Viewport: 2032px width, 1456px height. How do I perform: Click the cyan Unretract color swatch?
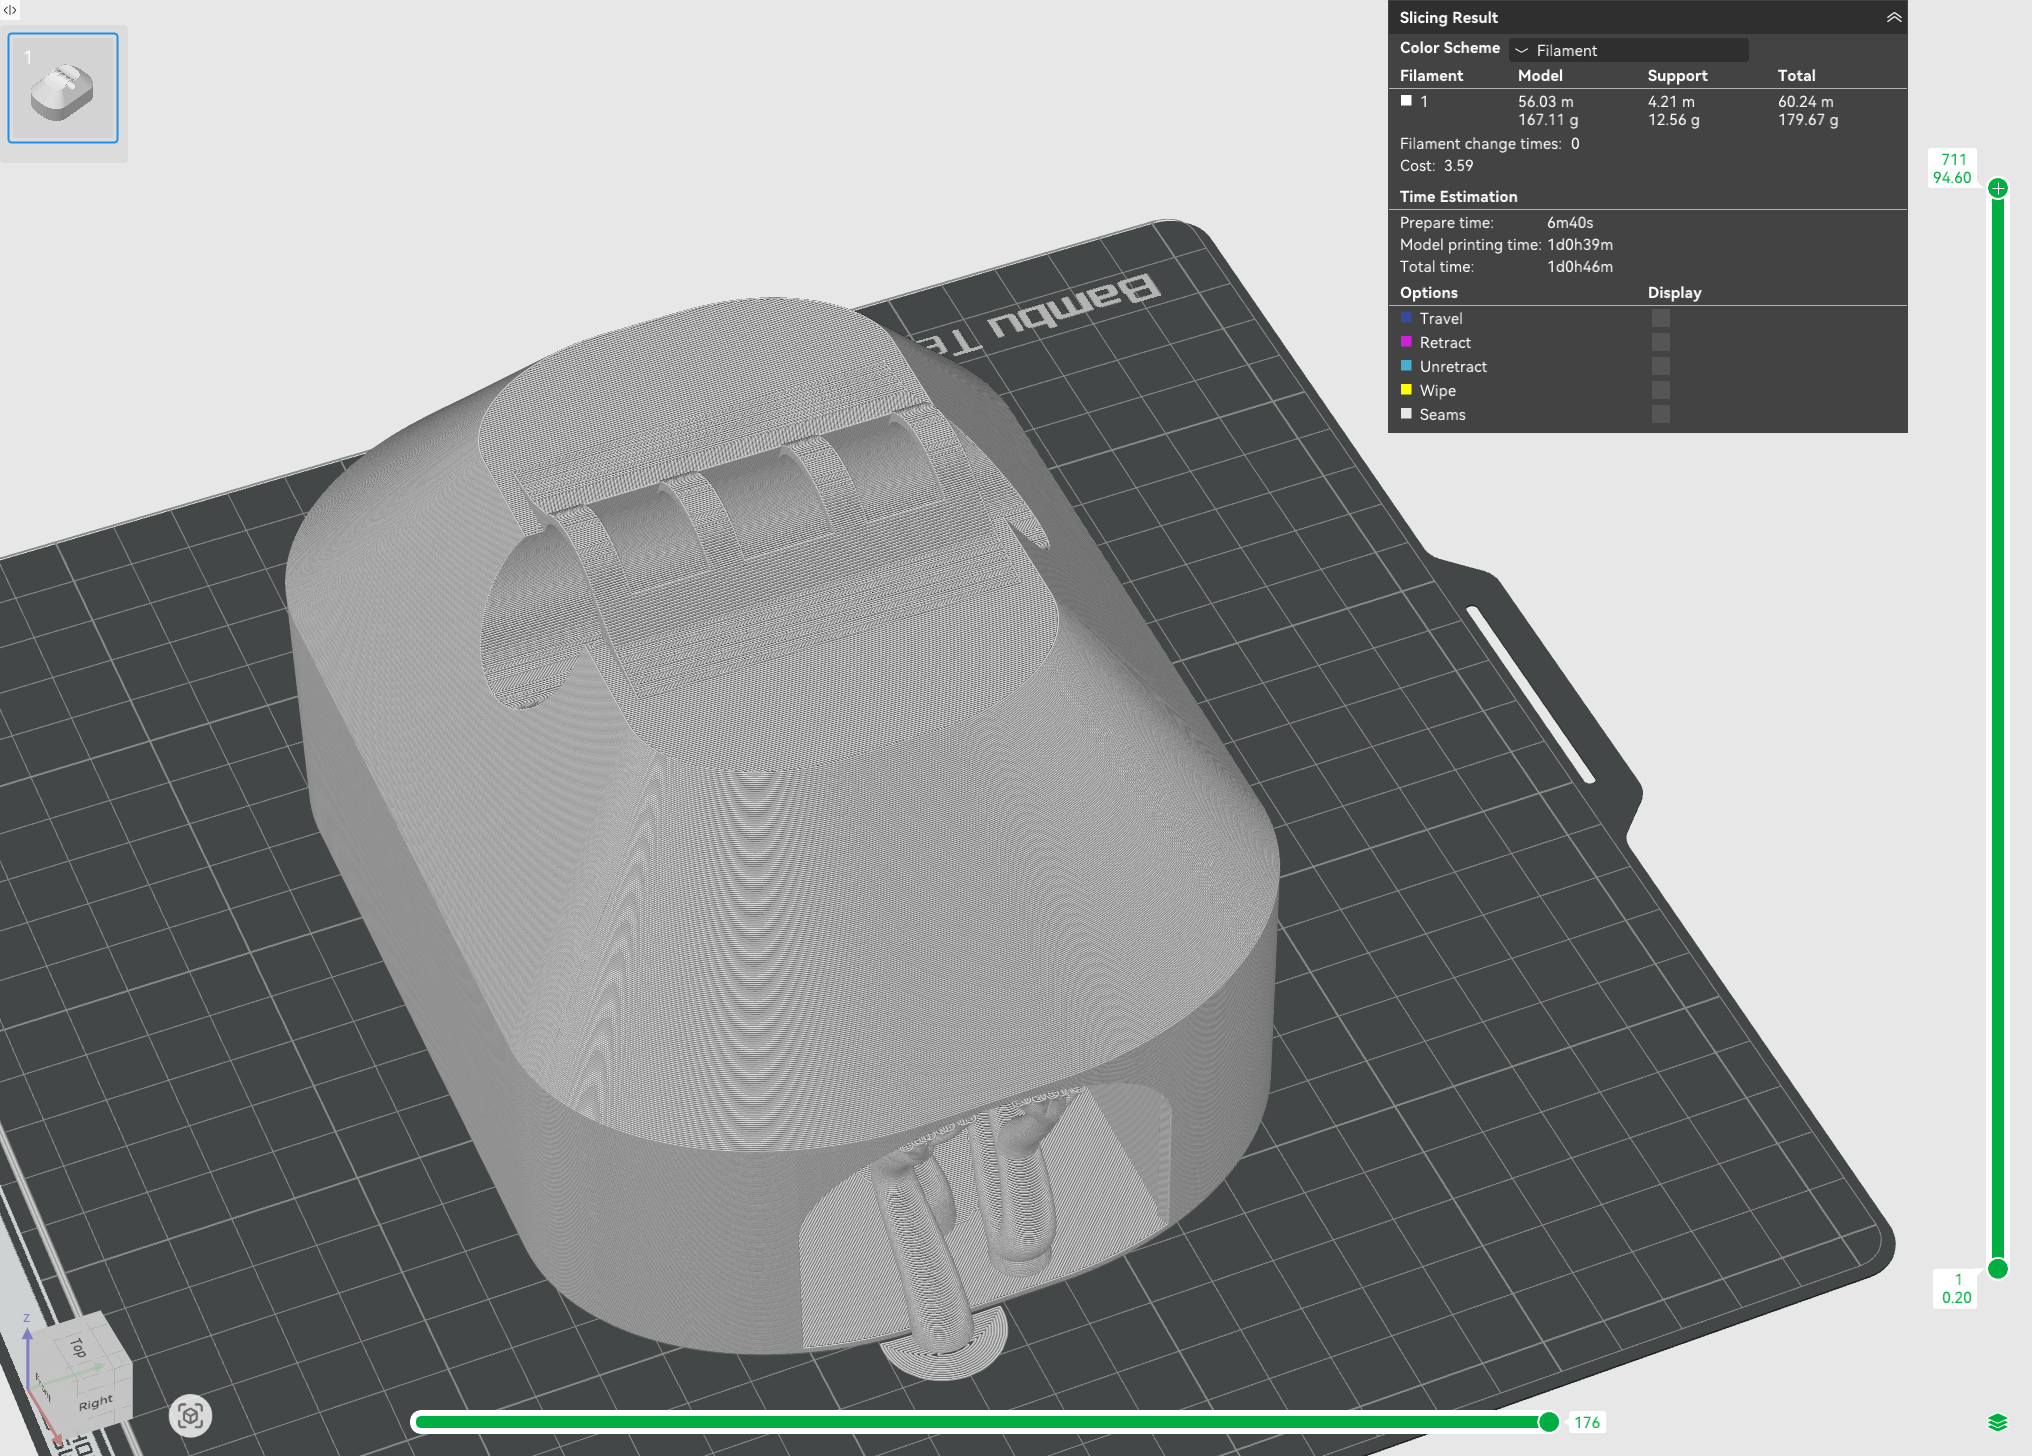[1407, 366]
